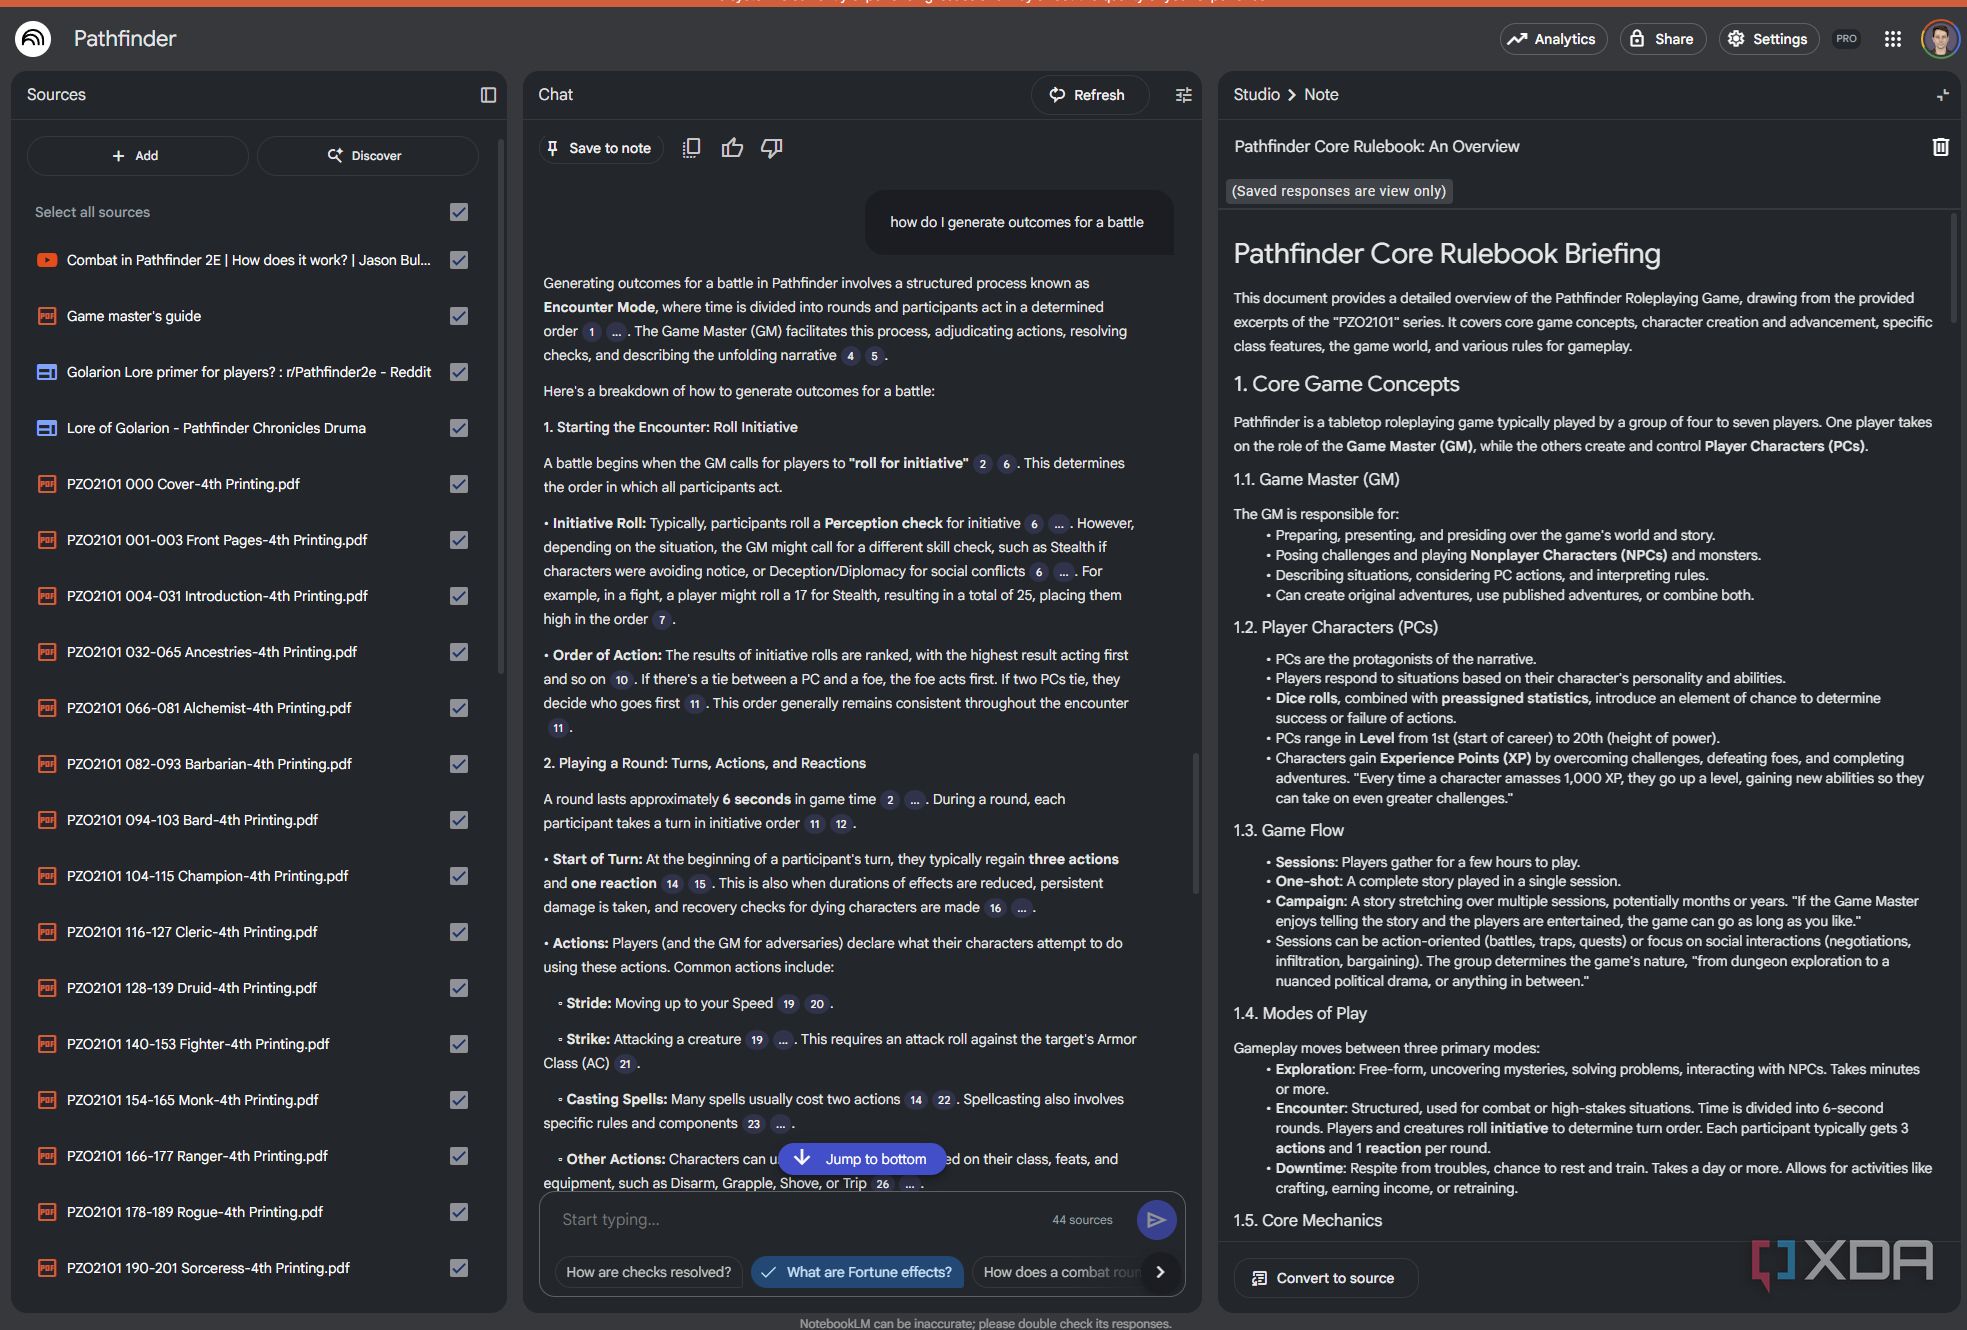Screen dimensions: 1967x1330
Task: Click the chat scrollbar thumb
Action: pos(1196,822)
